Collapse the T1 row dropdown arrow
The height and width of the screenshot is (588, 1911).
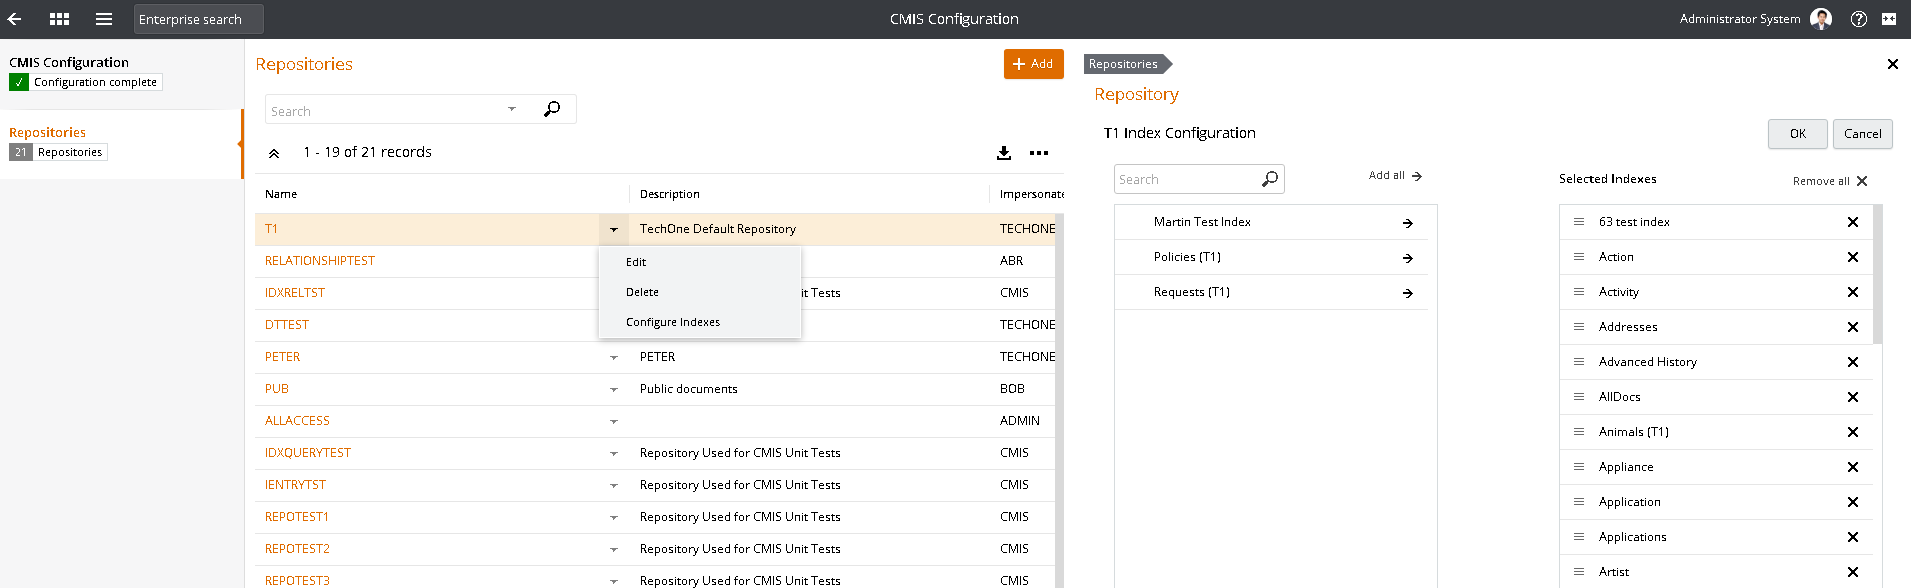pyautogui.click(x=614, y=229)
